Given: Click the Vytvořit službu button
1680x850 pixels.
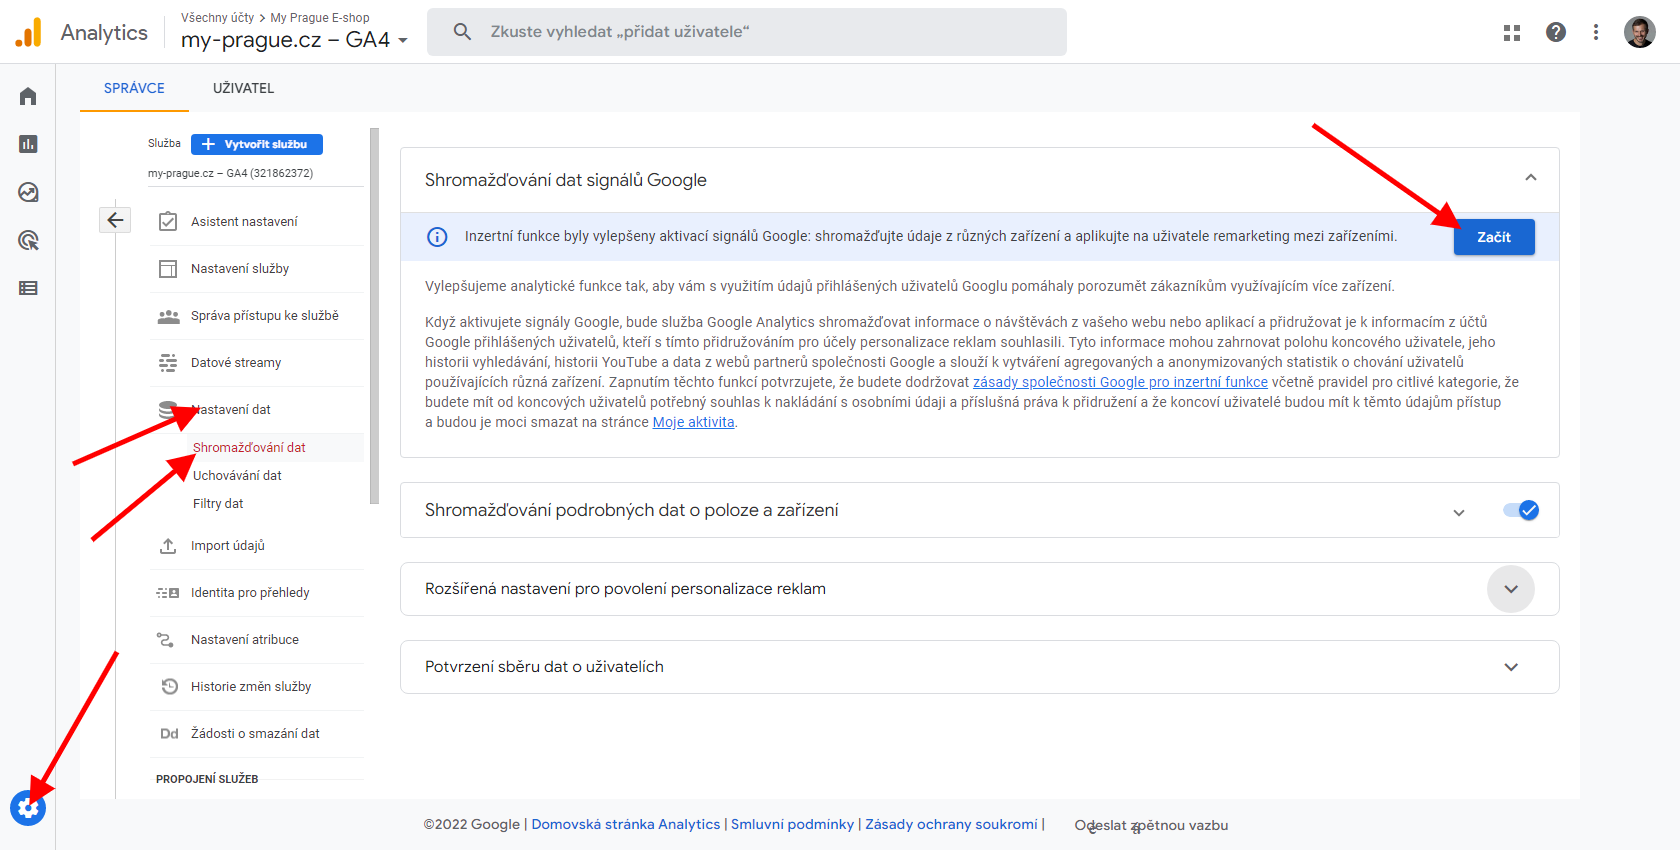Looking at the screenshot, I should click(257, 144).
